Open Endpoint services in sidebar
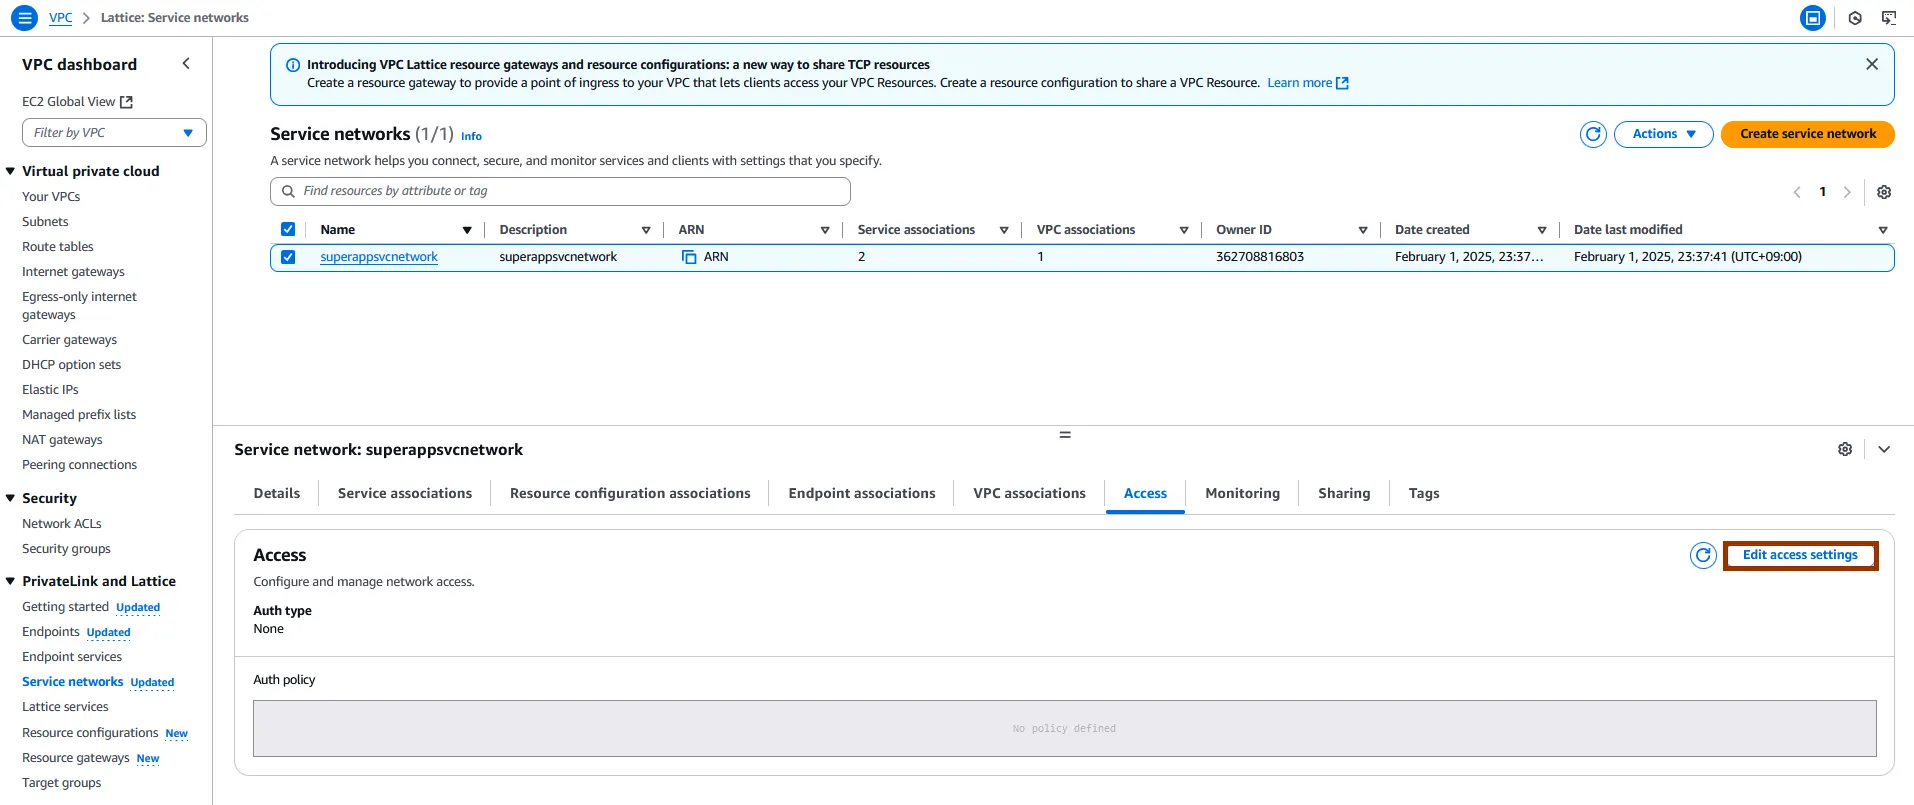The height and width of the screenshot is (805, 1914). pyautogui.click(x=72, y=657)
